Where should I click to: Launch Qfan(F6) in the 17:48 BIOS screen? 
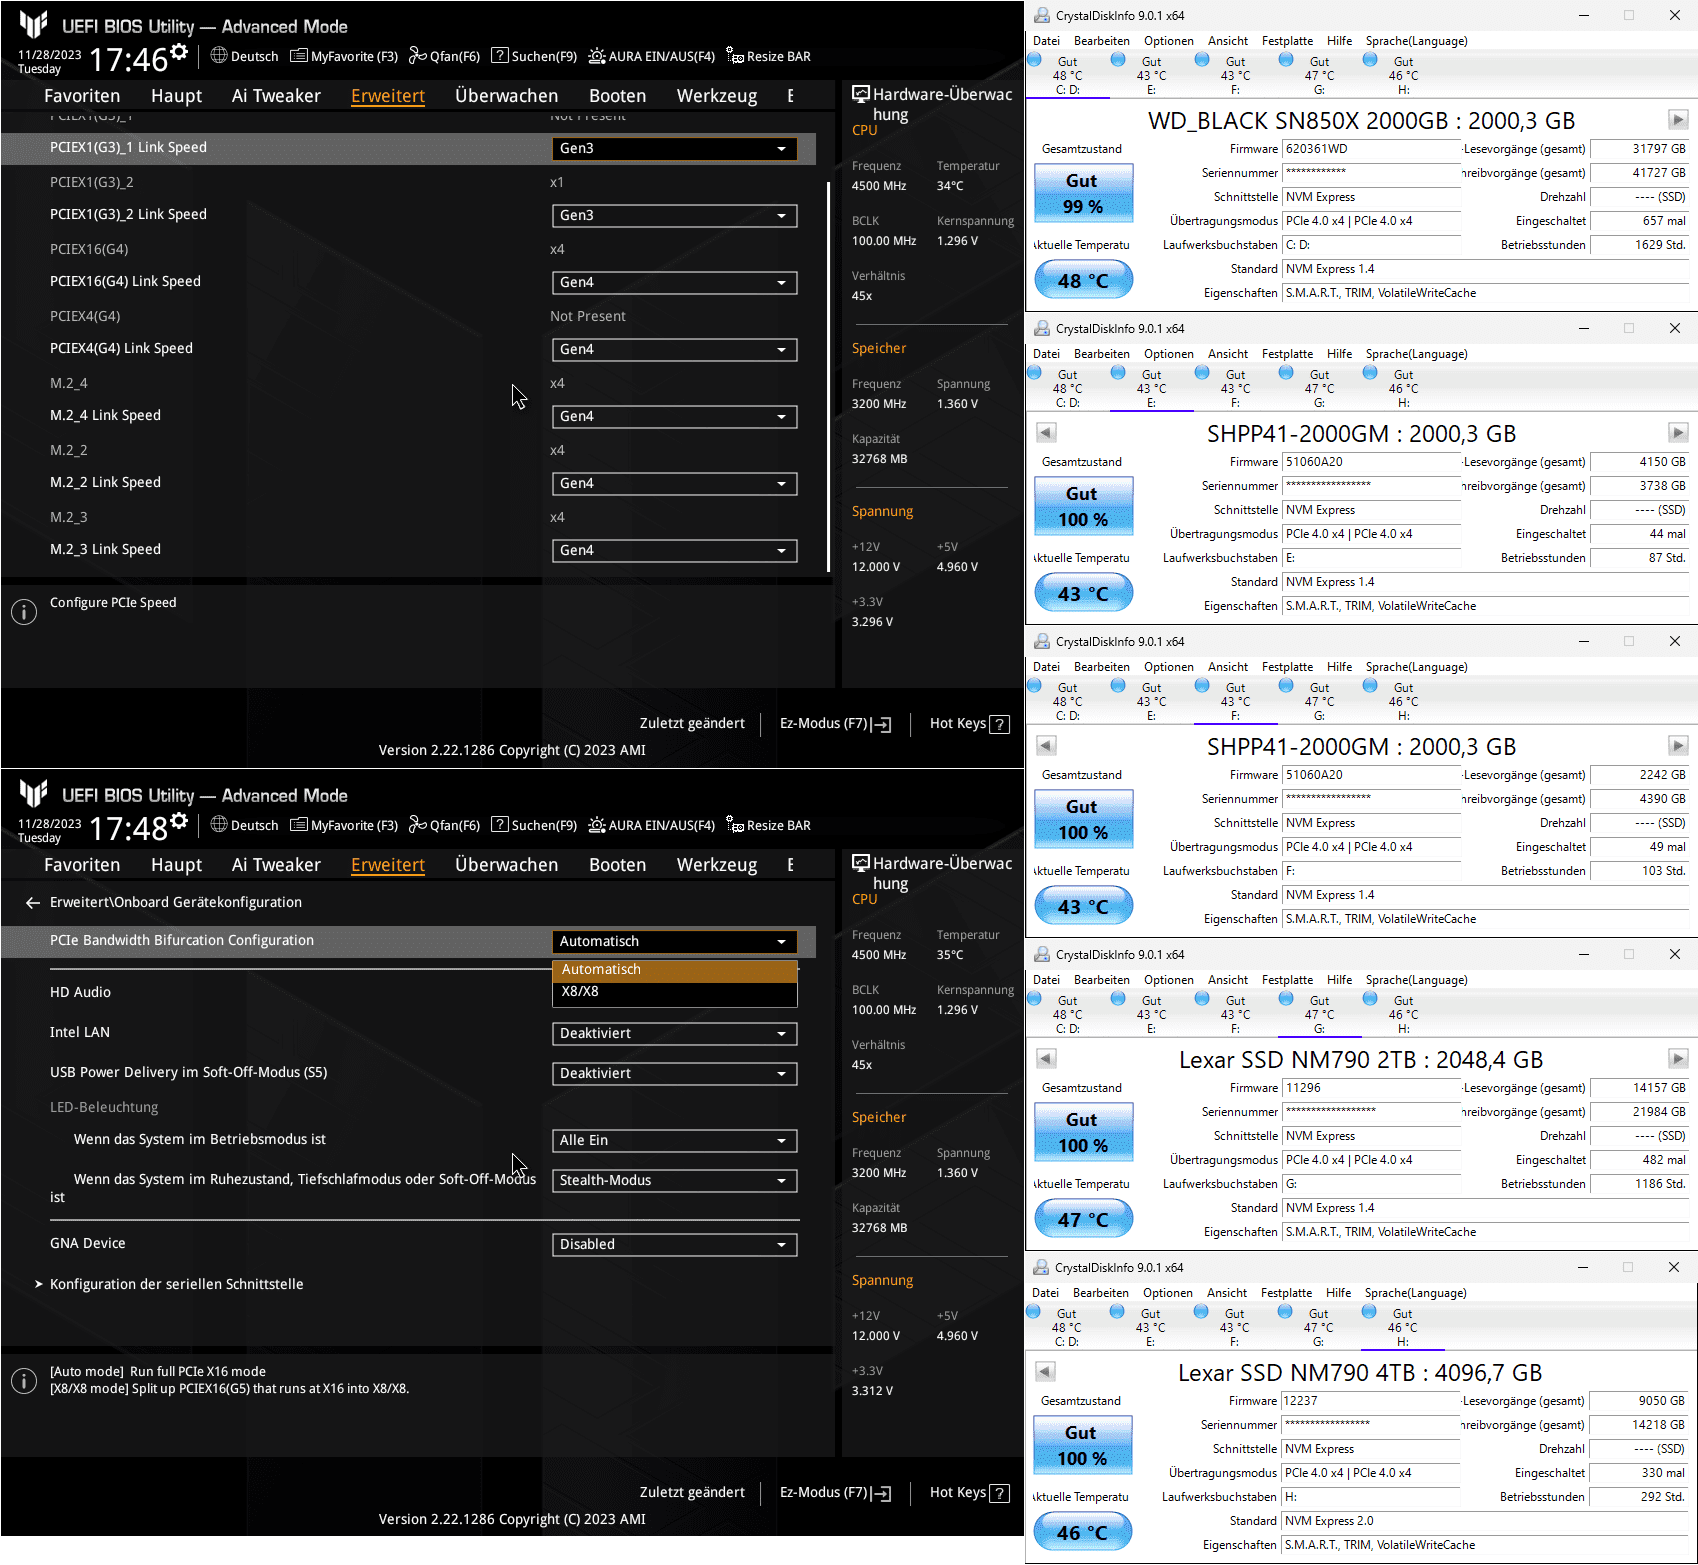445,825
